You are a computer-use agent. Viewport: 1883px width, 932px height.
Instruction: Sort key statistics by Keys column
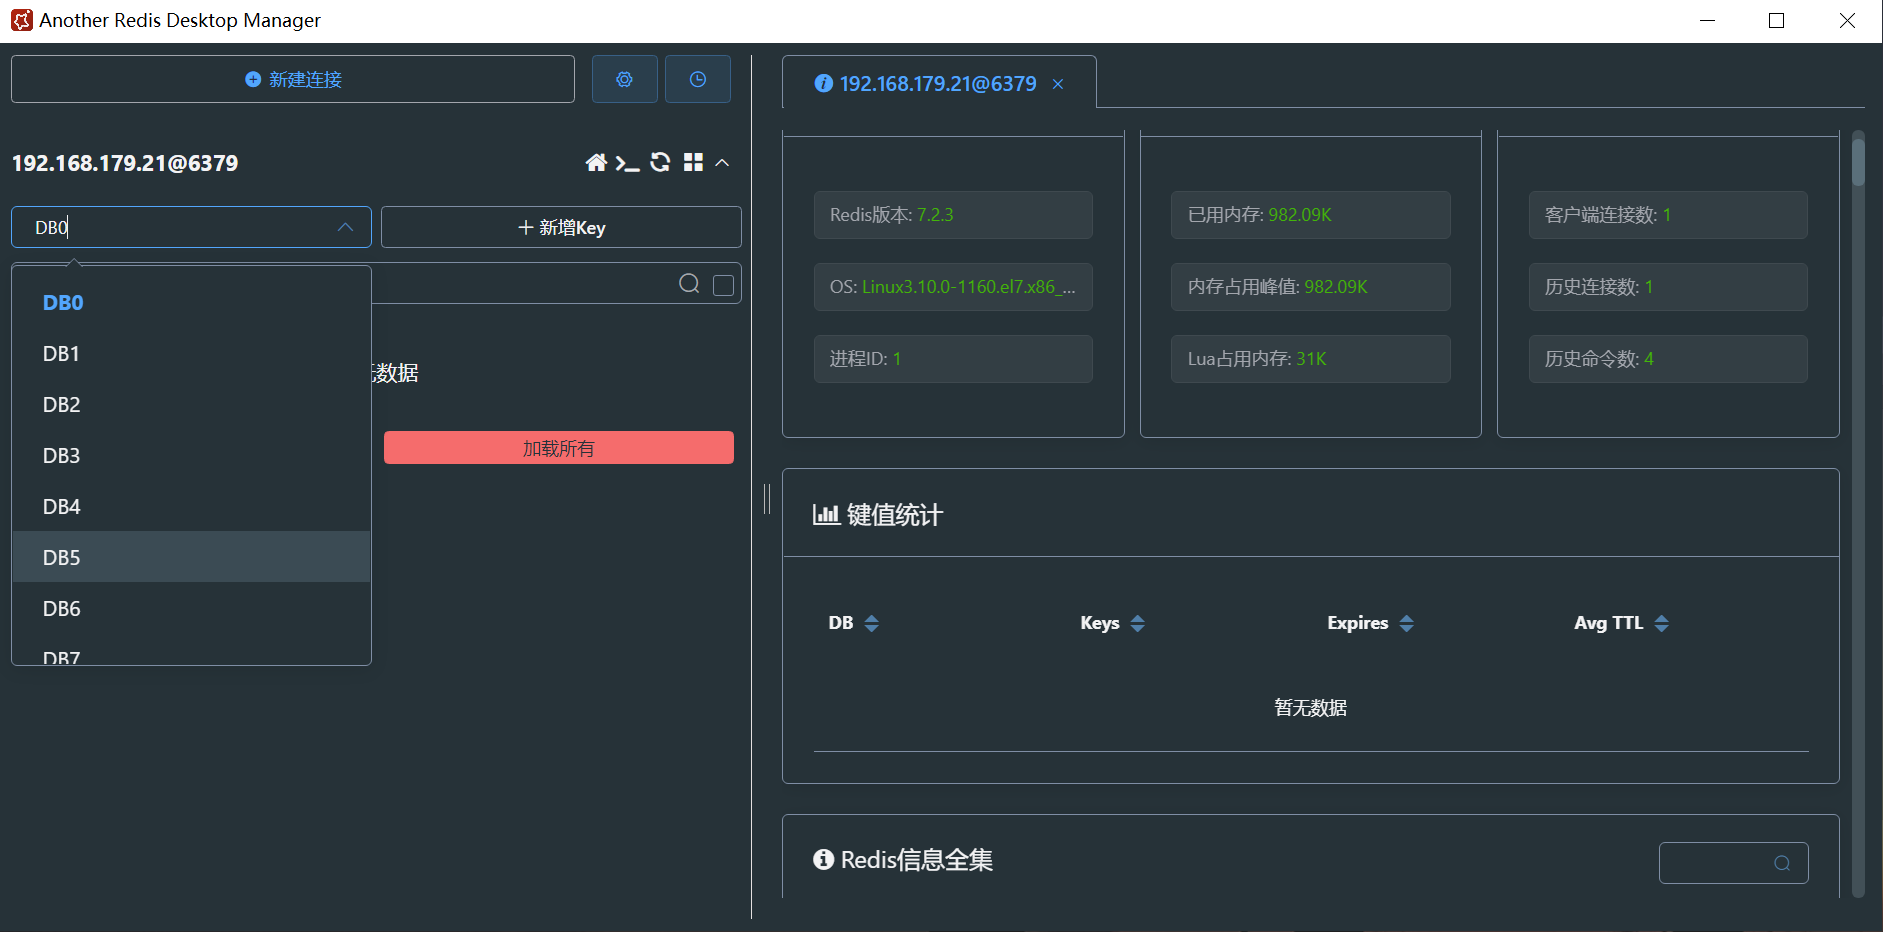1137,623
